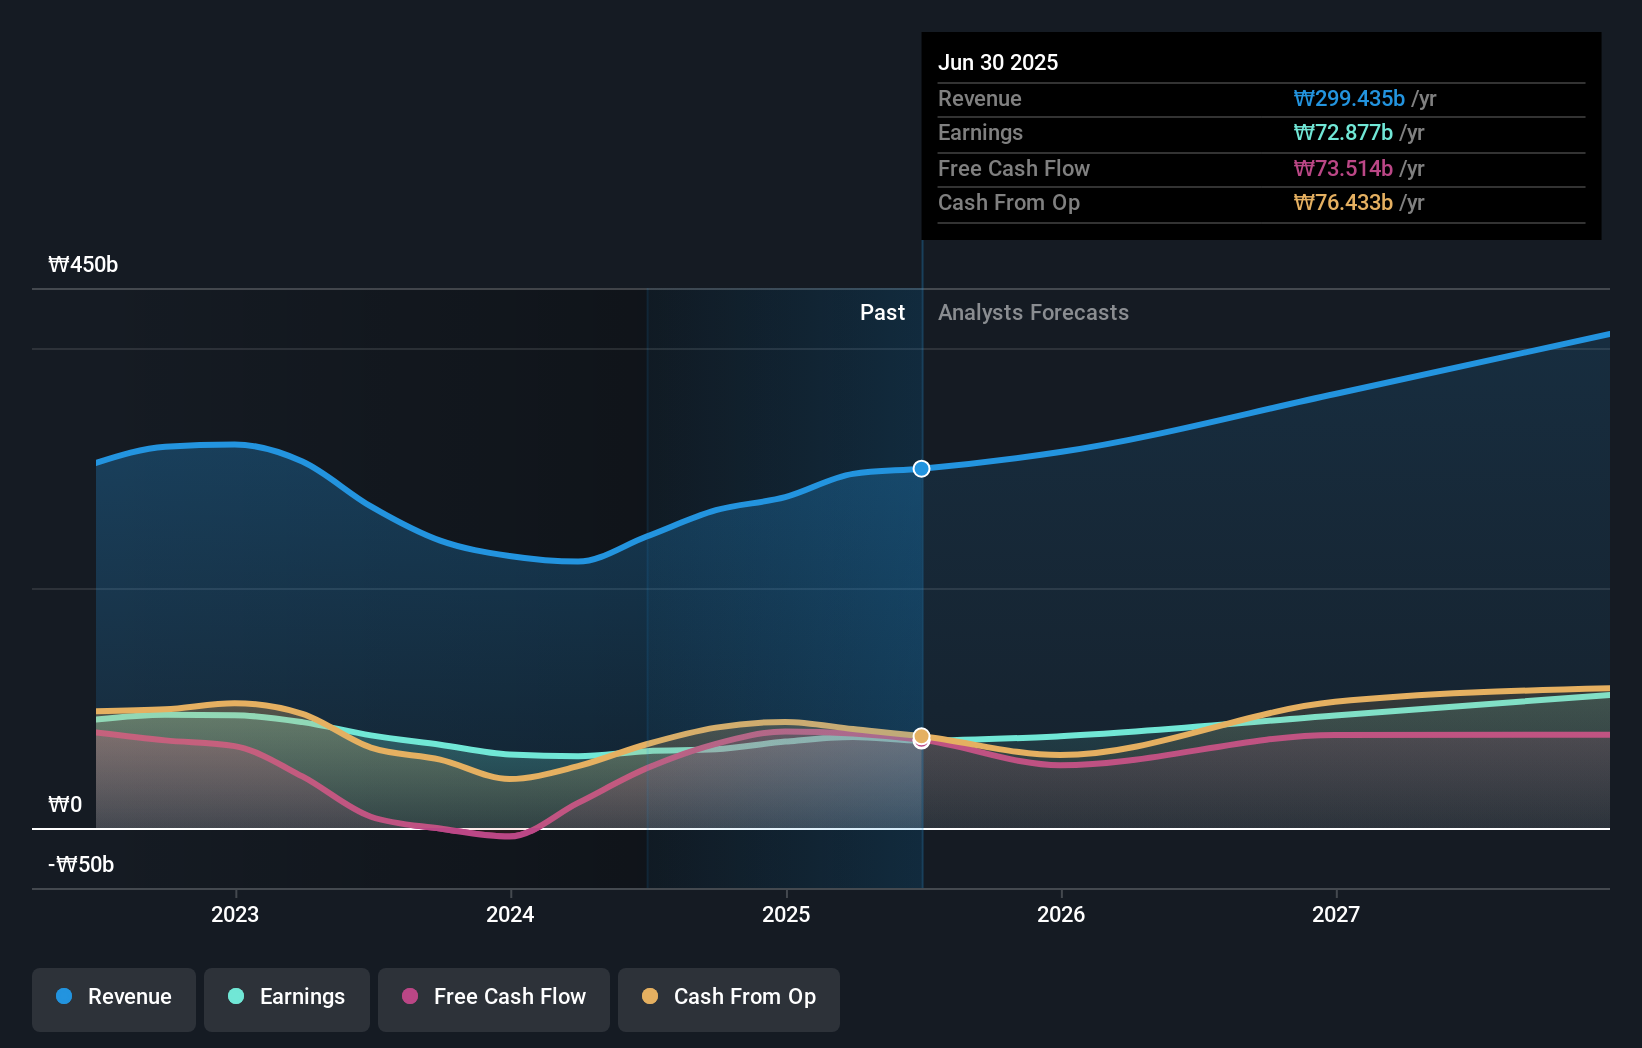Viewport: 1642px width, 1048px height.
Task: Click the ₩450b axis value
Action: click(x=84, y=265)
